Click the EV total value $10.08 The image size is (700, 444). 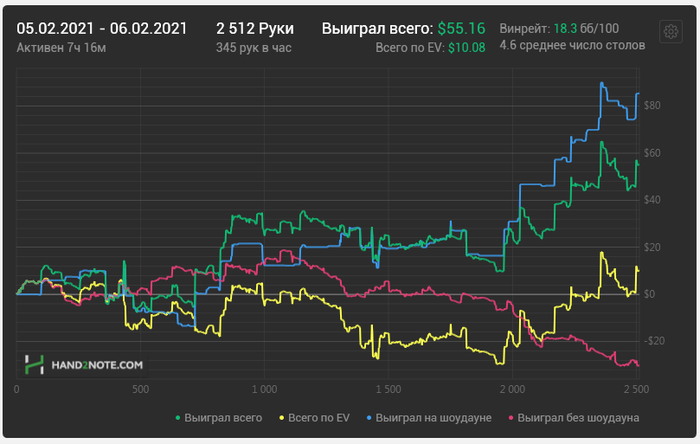coord(467,48)
